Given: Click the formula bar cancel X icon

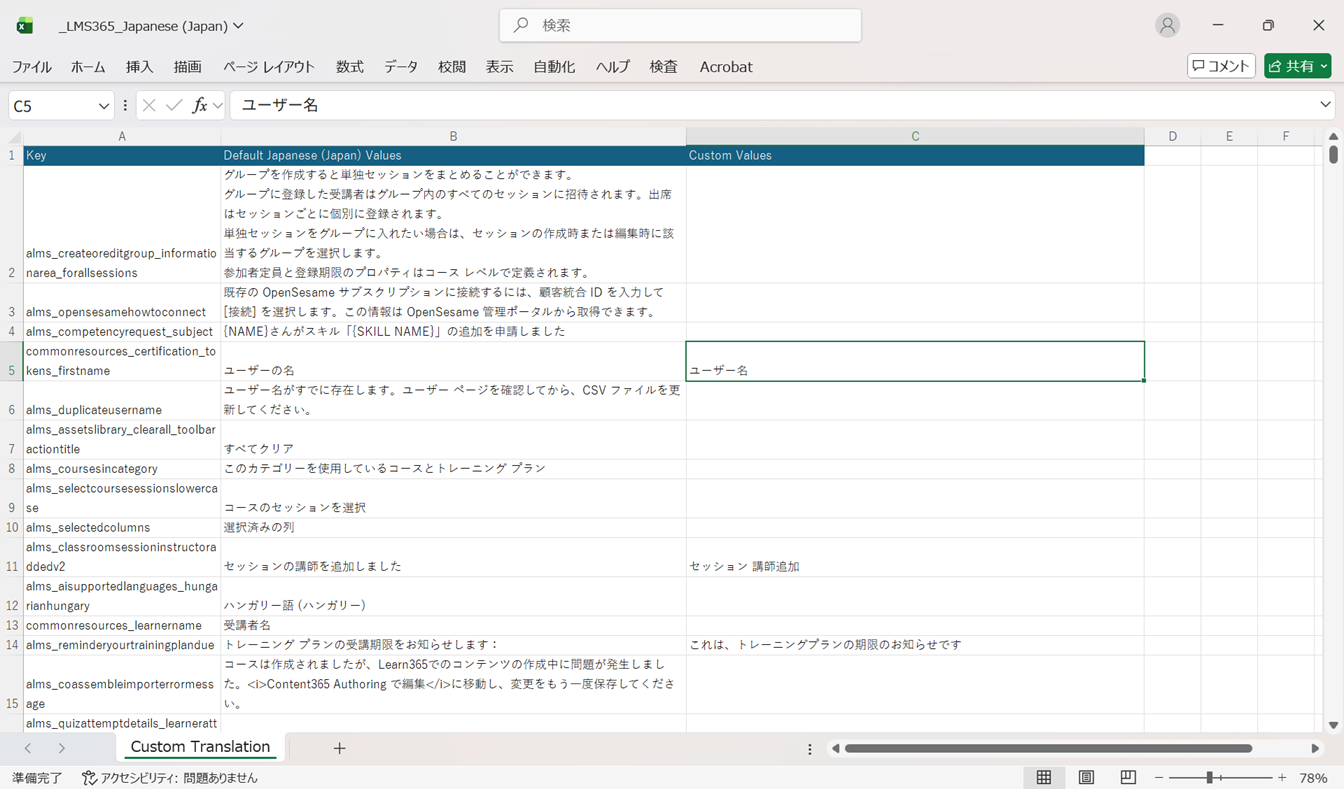Looking at the screenshot, I should (149, 105).
